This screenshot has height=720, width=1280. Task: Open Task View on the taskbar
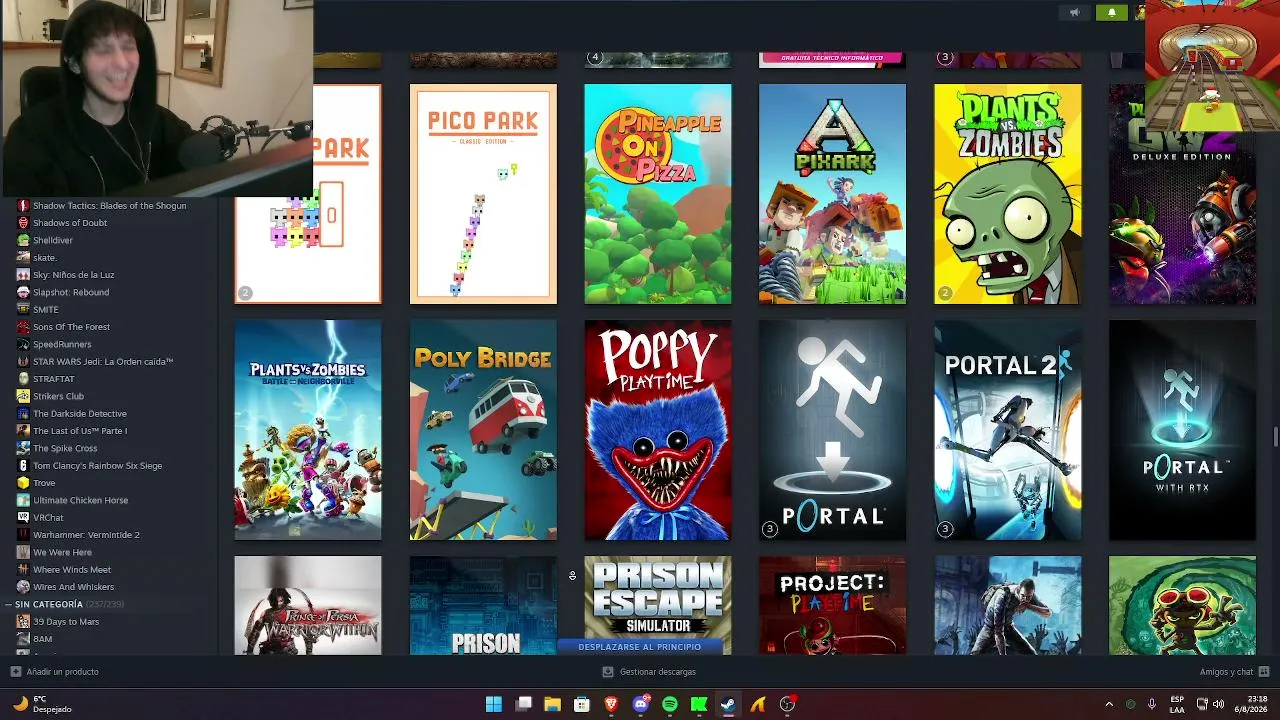(523, 704)
